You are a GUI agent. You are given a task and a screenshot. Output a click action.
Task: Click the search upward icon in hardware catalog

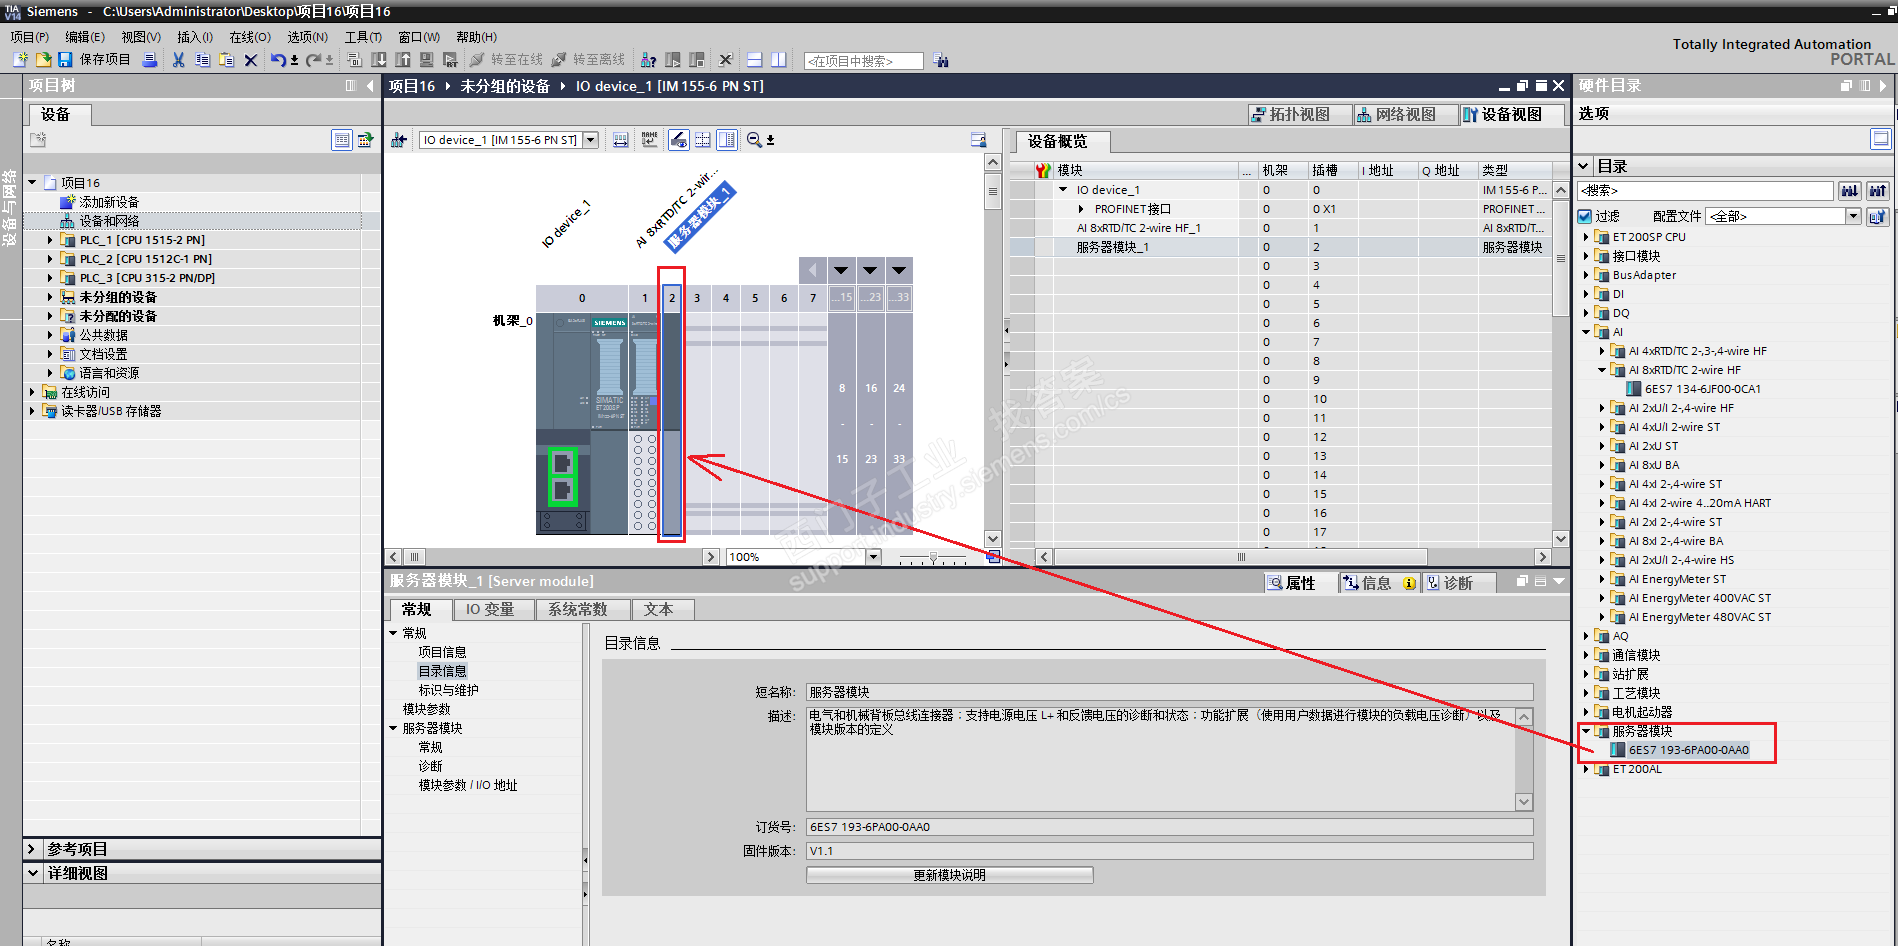pyautogui.click(x=1878, y=191)
